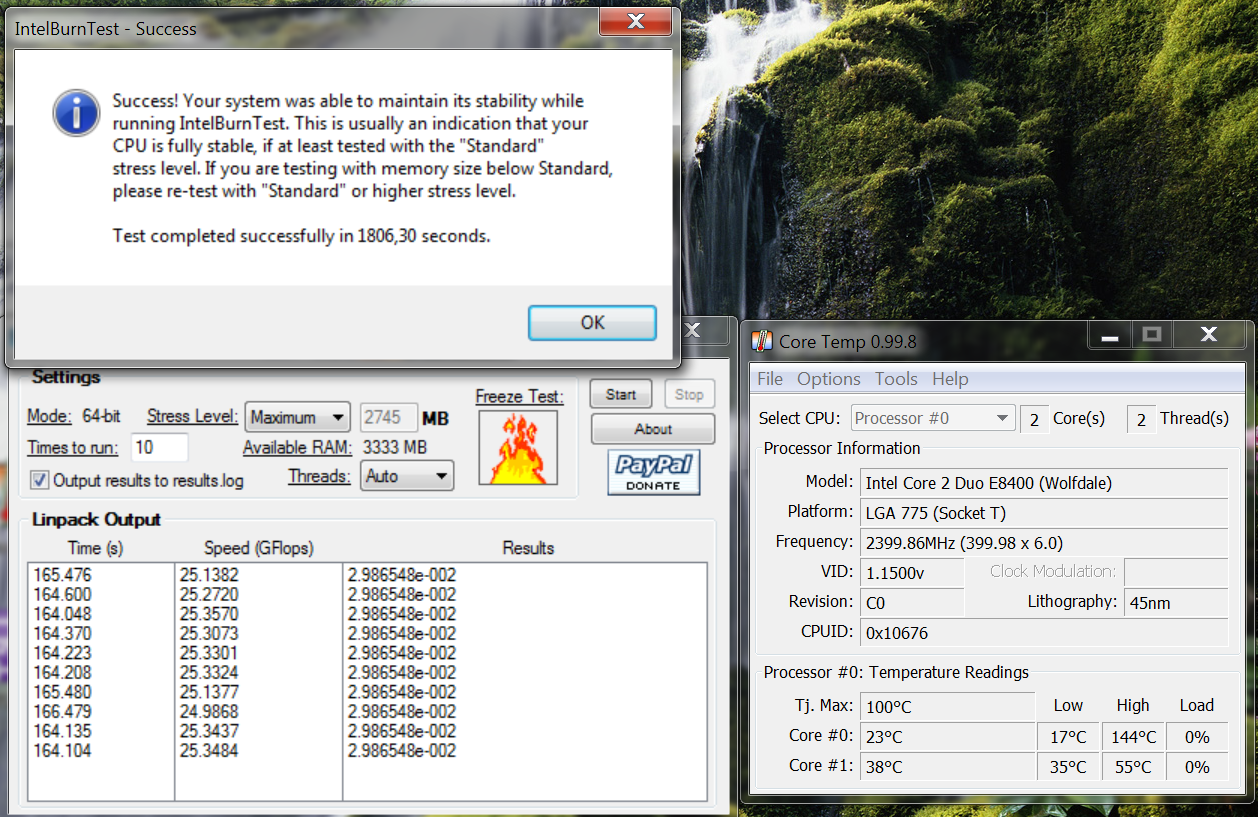This screenshot has width=1258, height=817.
Task: Click the Lithography value 45nm
Action: pos(1176,603)
